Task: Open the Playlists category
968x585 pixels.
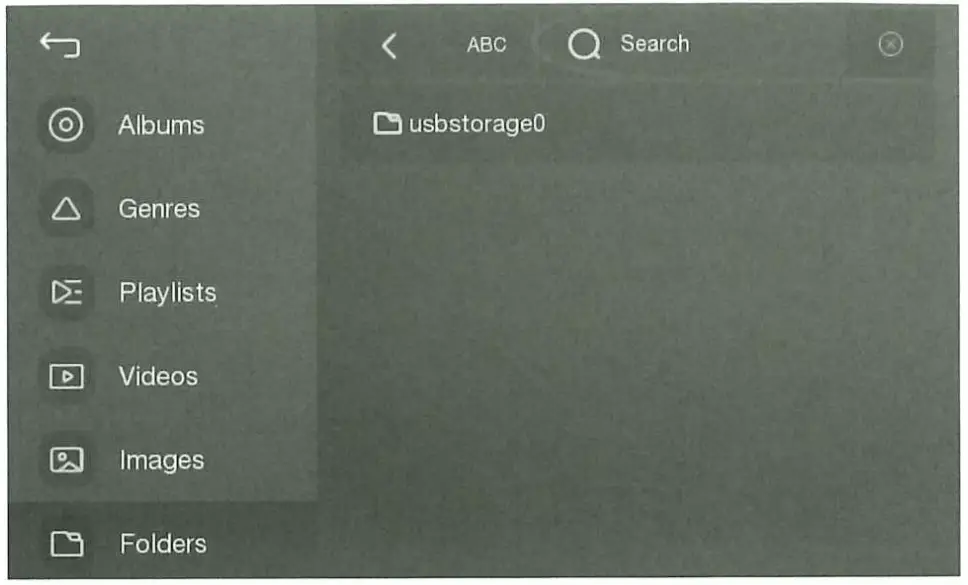Action: pyautogui.click(x=168, y=292)
